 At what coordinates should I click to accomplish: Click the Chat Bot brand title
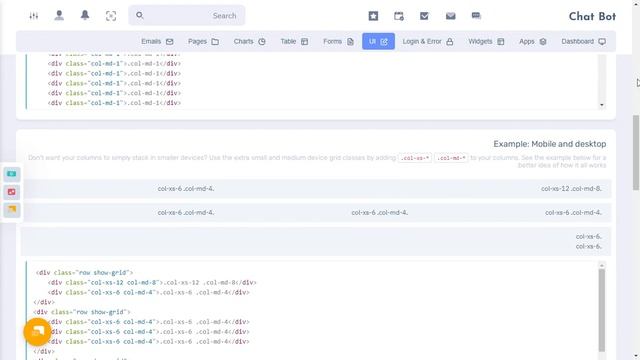coord(592,16)
